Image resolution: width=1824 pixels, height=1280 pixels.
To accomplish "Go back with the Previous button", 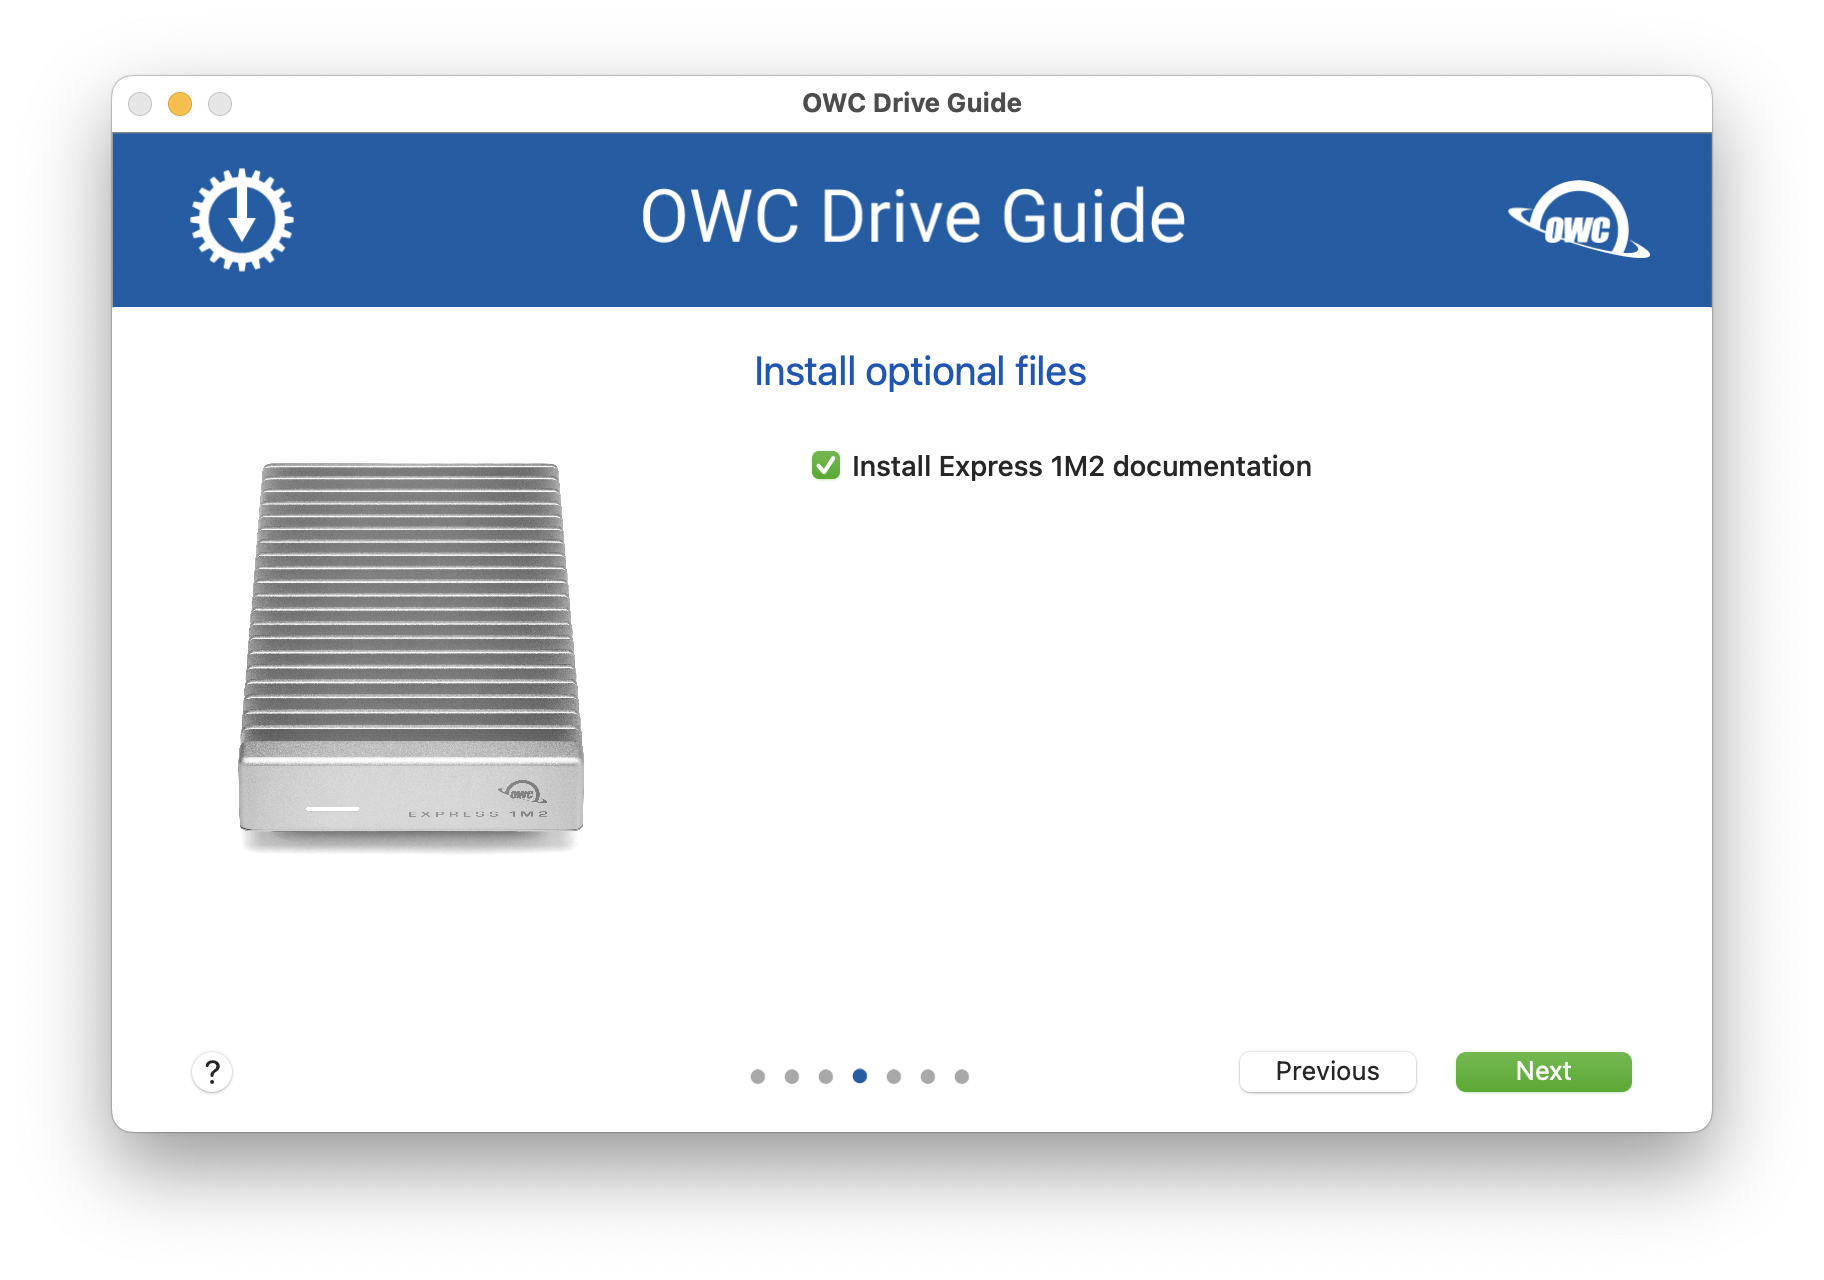I will (x=1327, y=1071).
